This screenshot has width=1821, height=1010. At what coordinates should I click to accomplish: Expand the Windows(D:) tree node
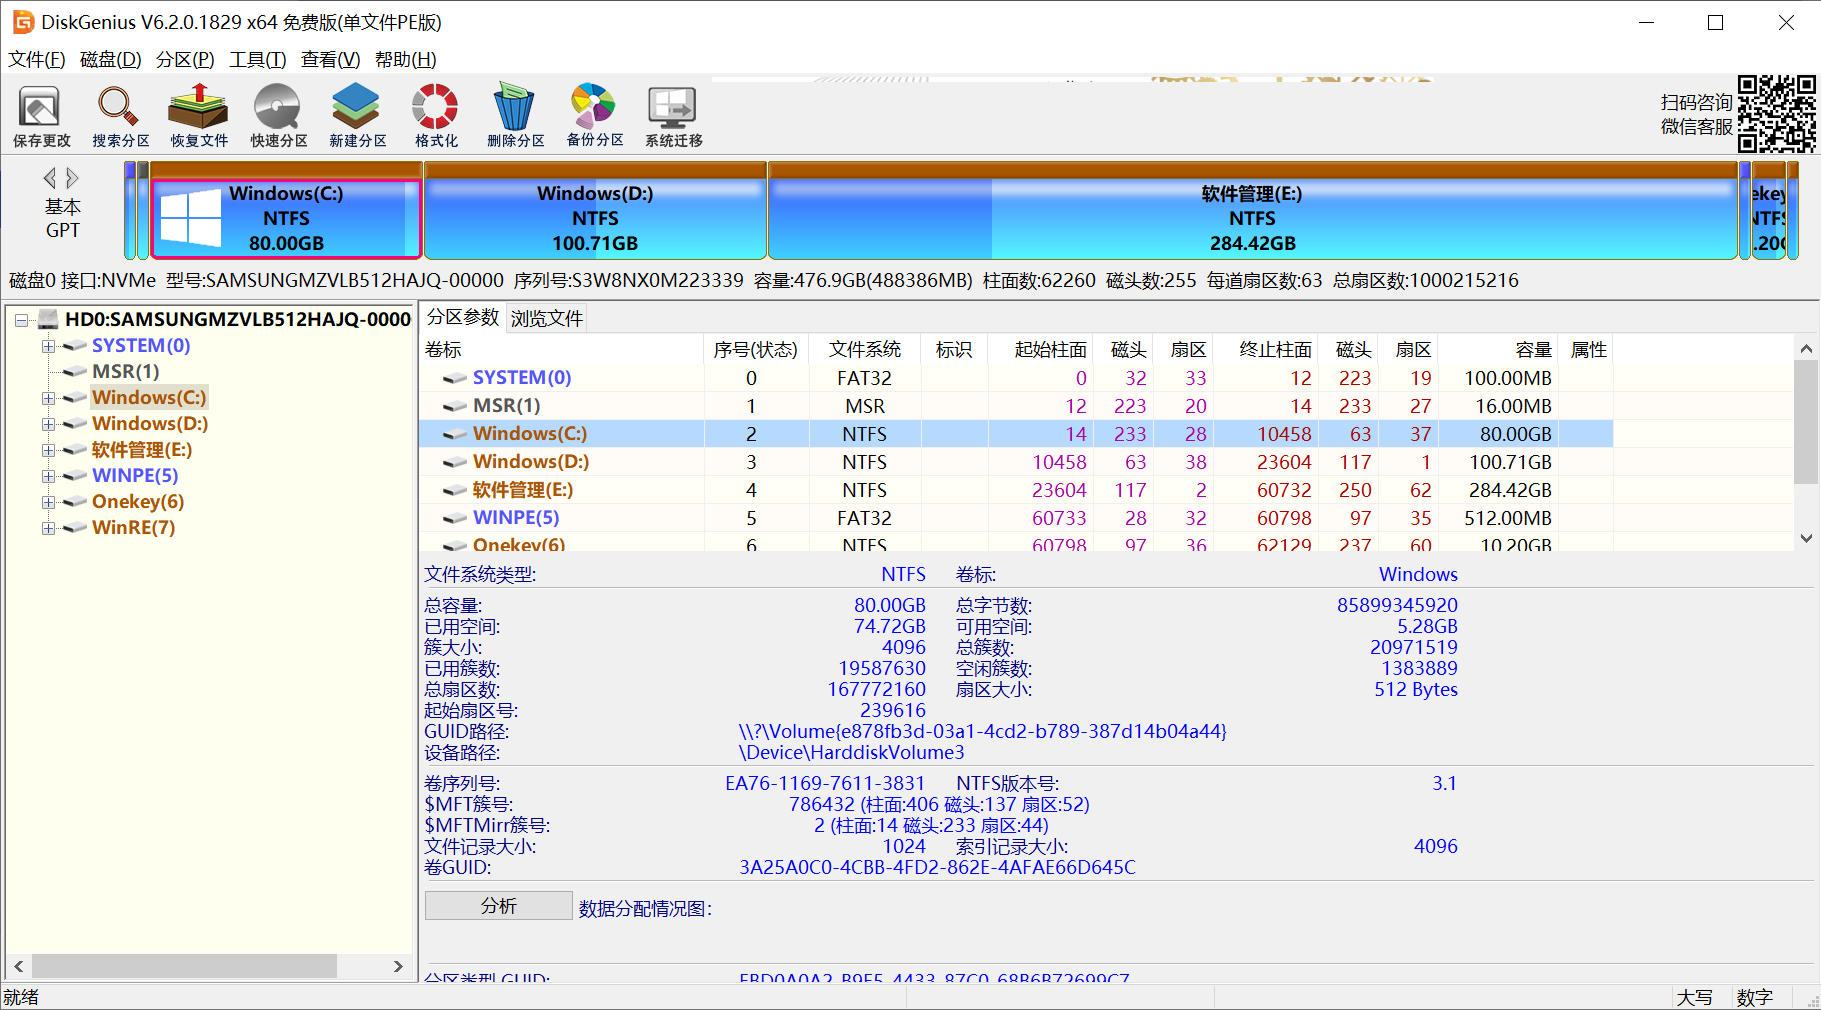[x=48, y=424]
